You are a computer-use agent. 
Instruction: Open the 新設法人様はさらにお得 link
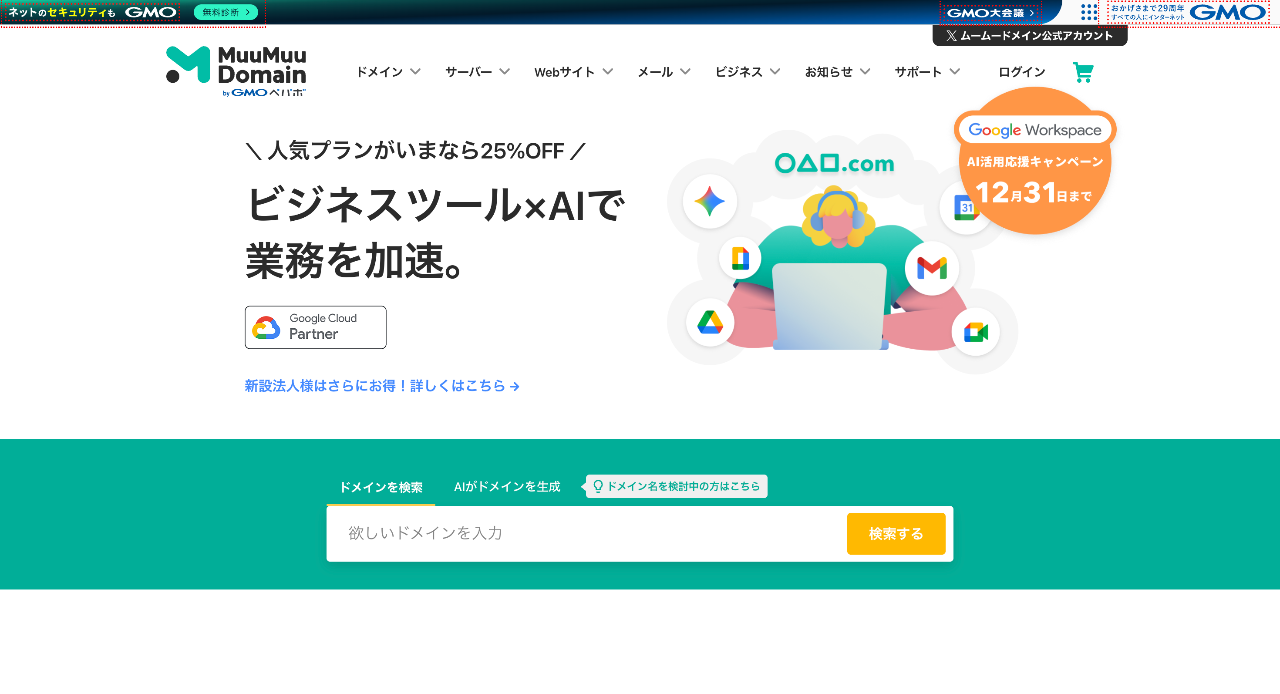click(382, 386)
